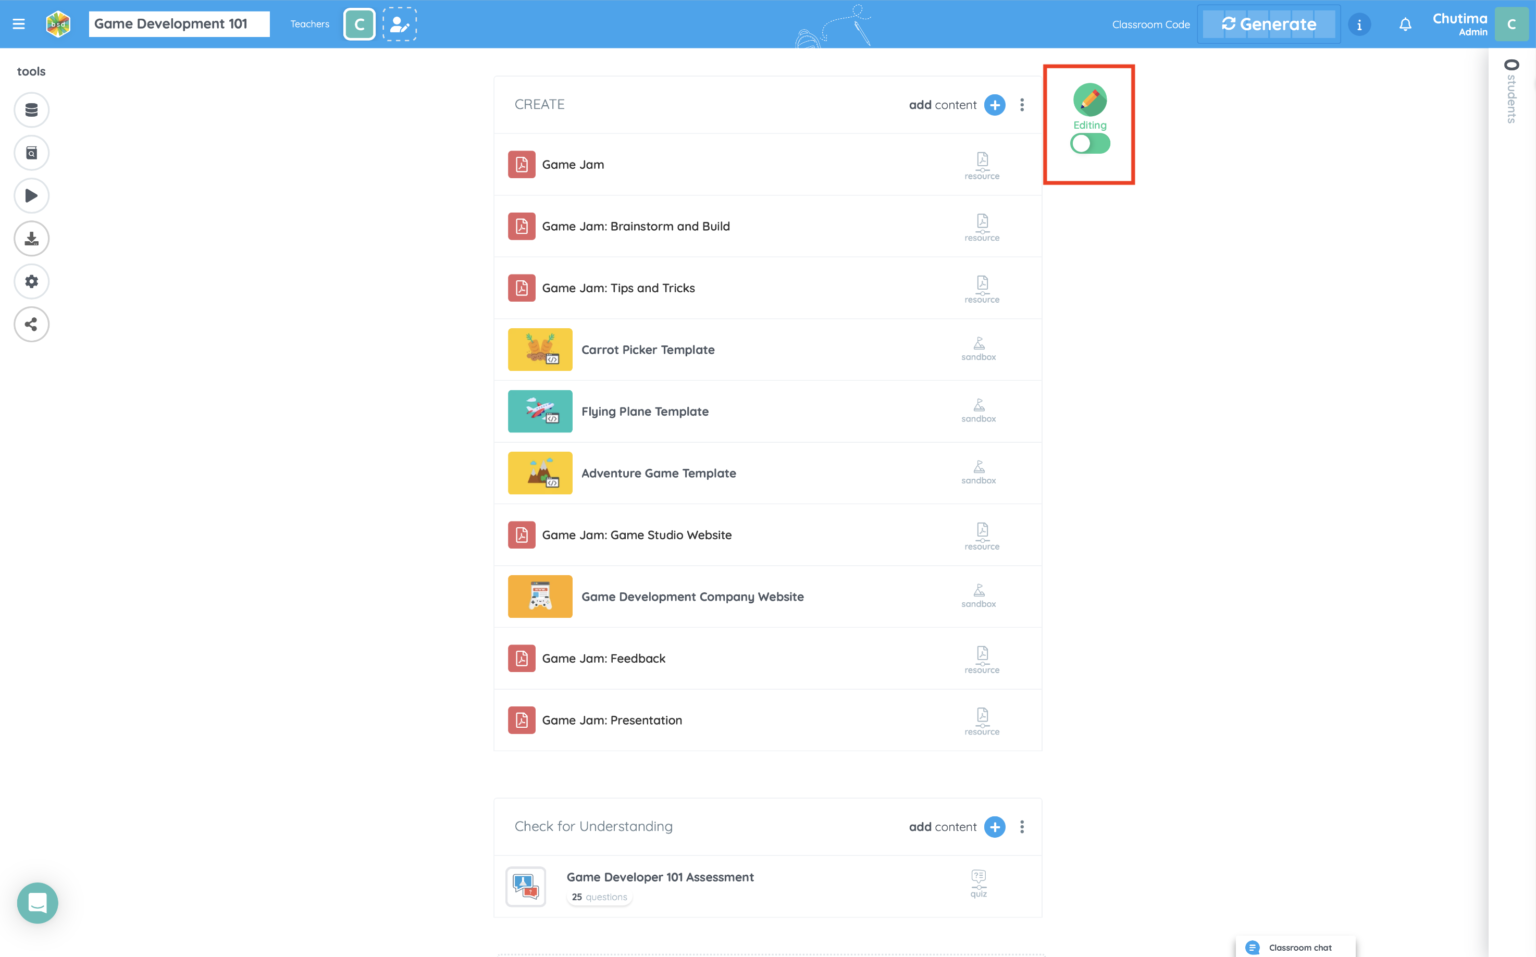Viewport: 1536px width, 957px height.
Task: Expand the Classroom chat panel
Action: point(1296,947)
